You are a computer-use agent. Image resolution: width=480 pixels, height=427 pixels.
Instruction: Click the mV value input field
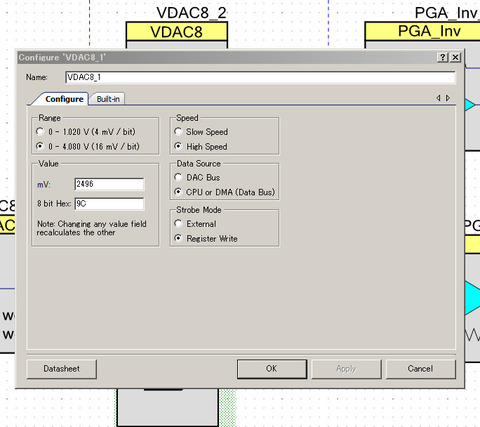click(x=109, y=184)
